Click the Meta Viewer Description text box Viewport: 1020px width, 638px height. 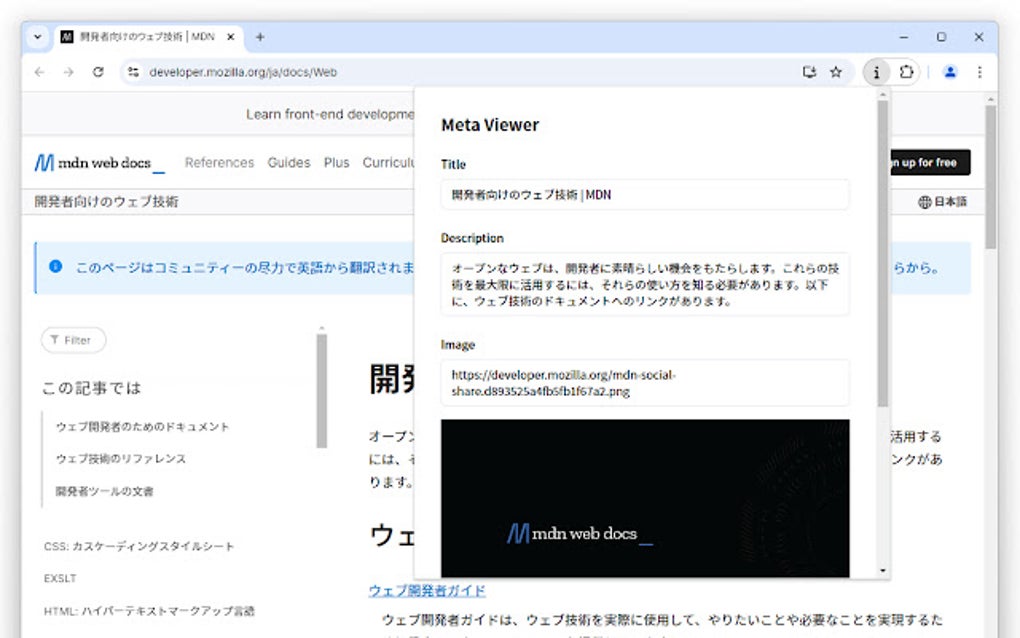click(x=645, y=284)
